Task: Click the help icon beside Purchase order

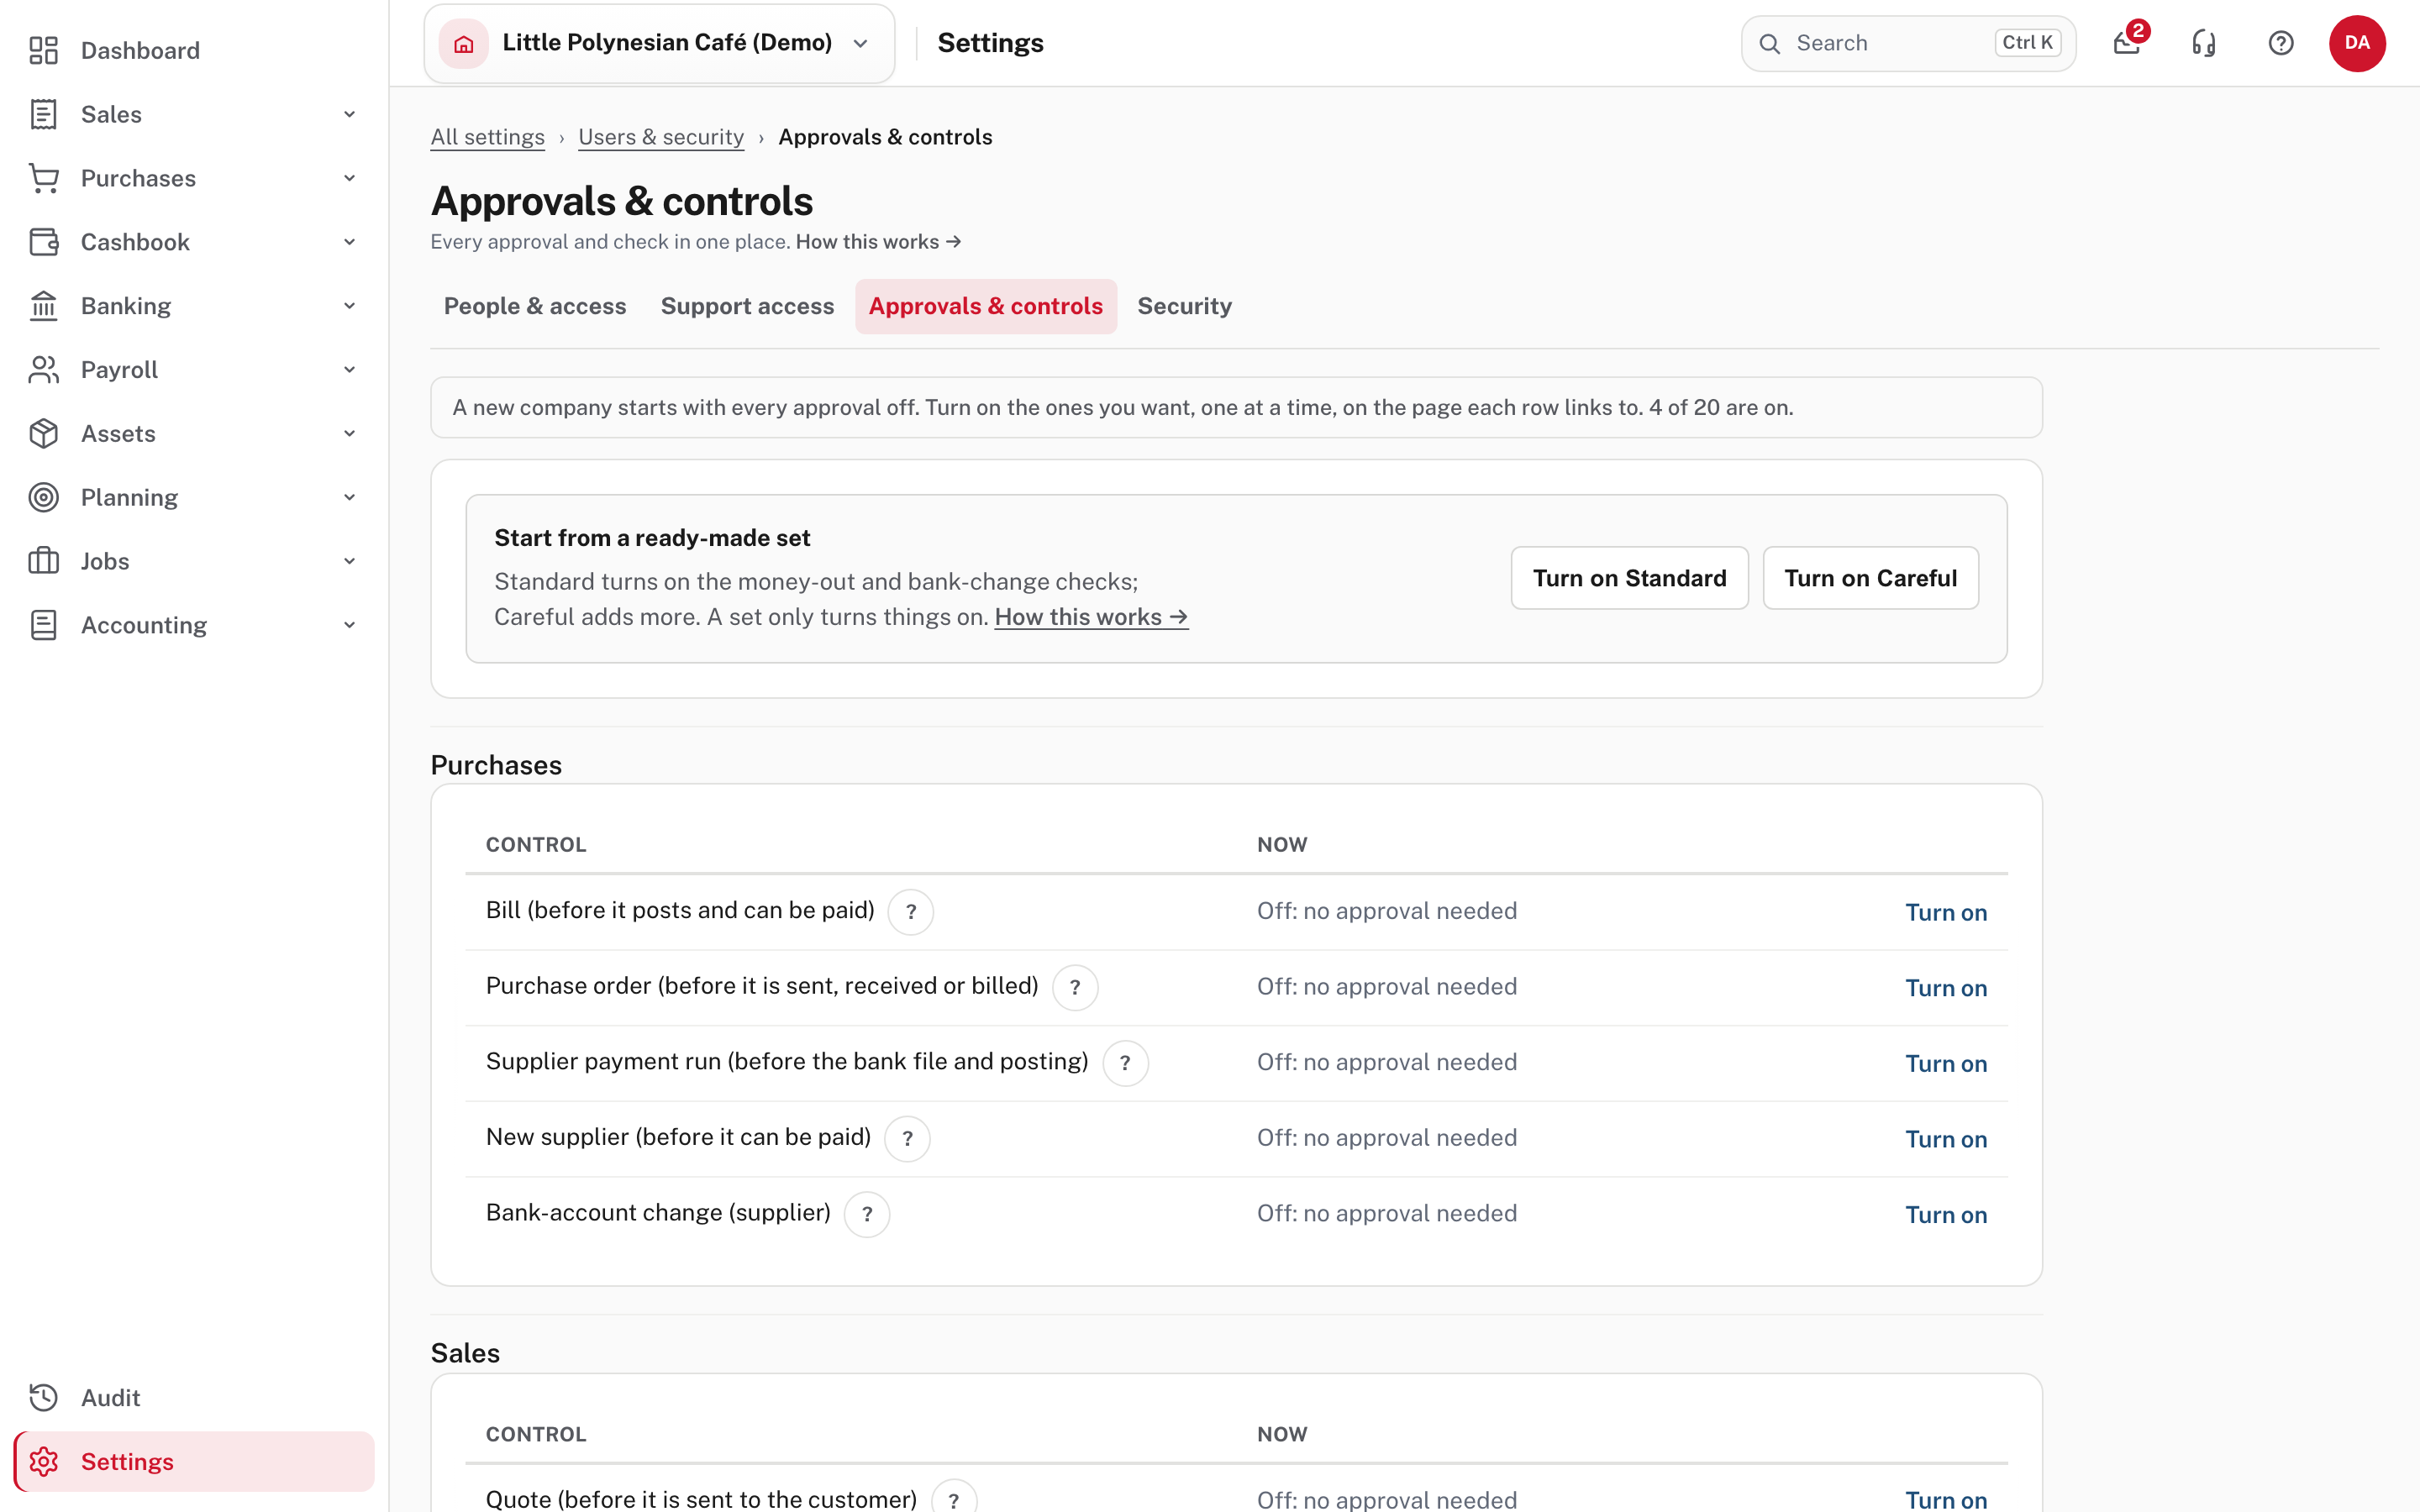Action: tap(1075, 988)
